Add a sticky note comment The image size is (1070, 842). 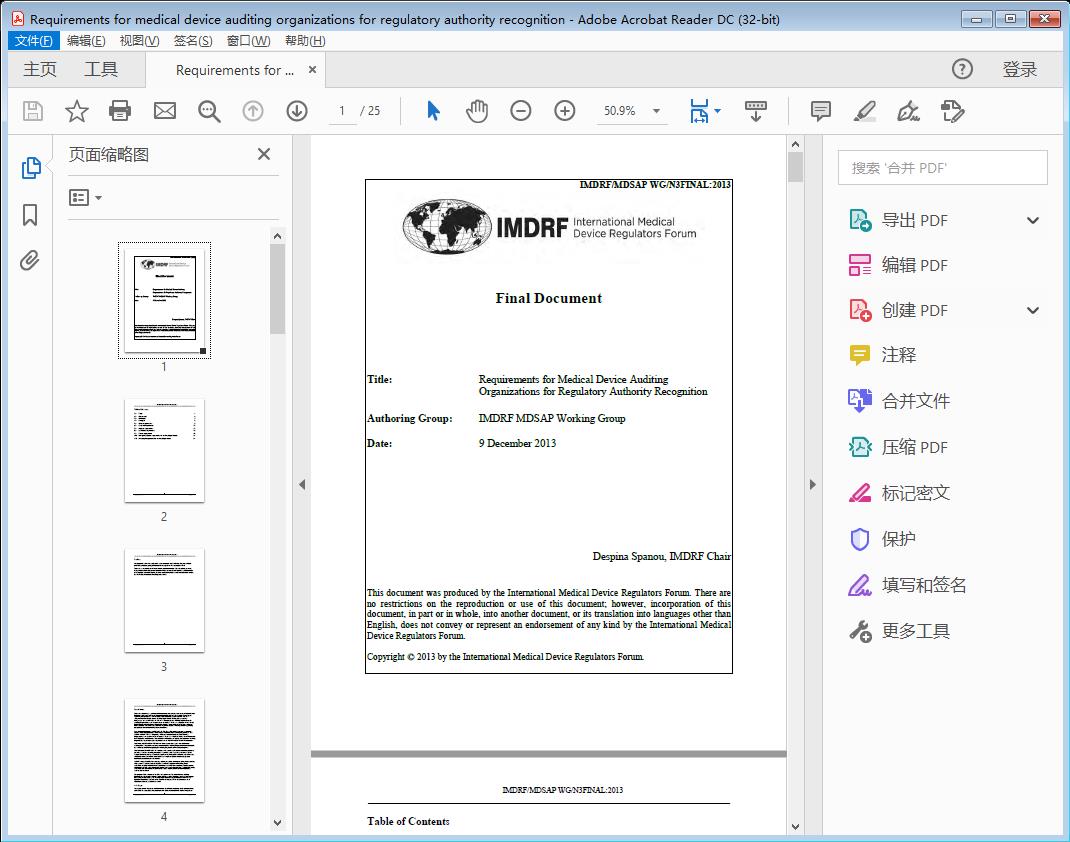819,111
